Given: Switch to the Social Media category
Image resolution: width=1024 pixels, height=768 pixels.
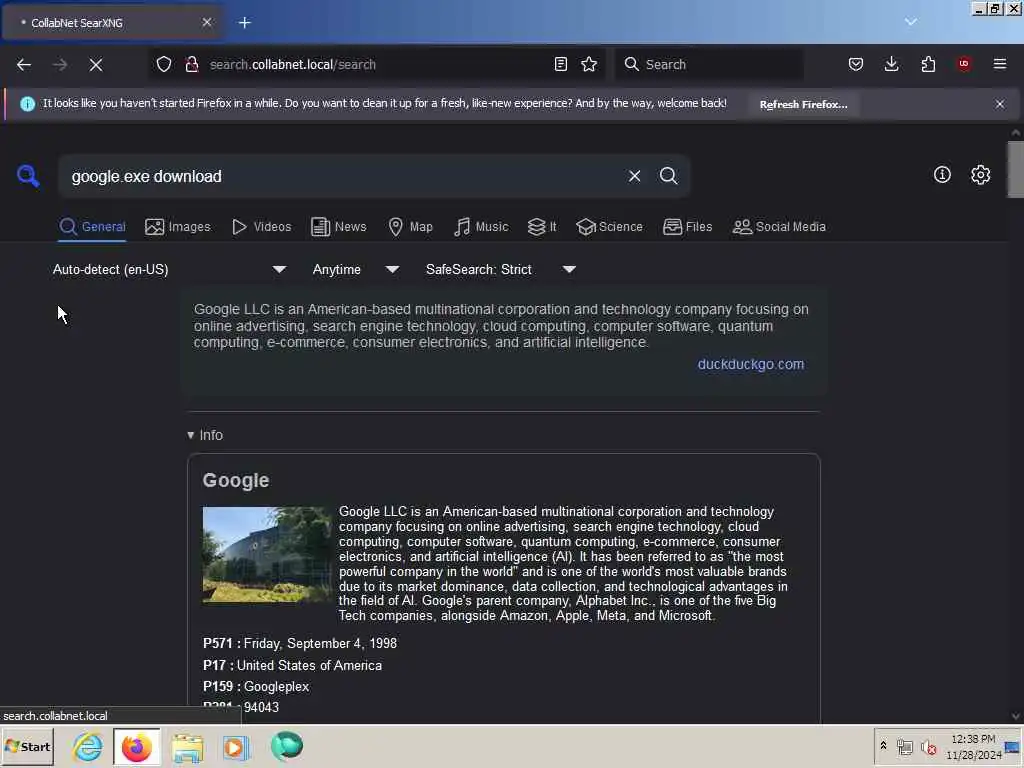Looking at the screenshot, I should coord(779,227).
